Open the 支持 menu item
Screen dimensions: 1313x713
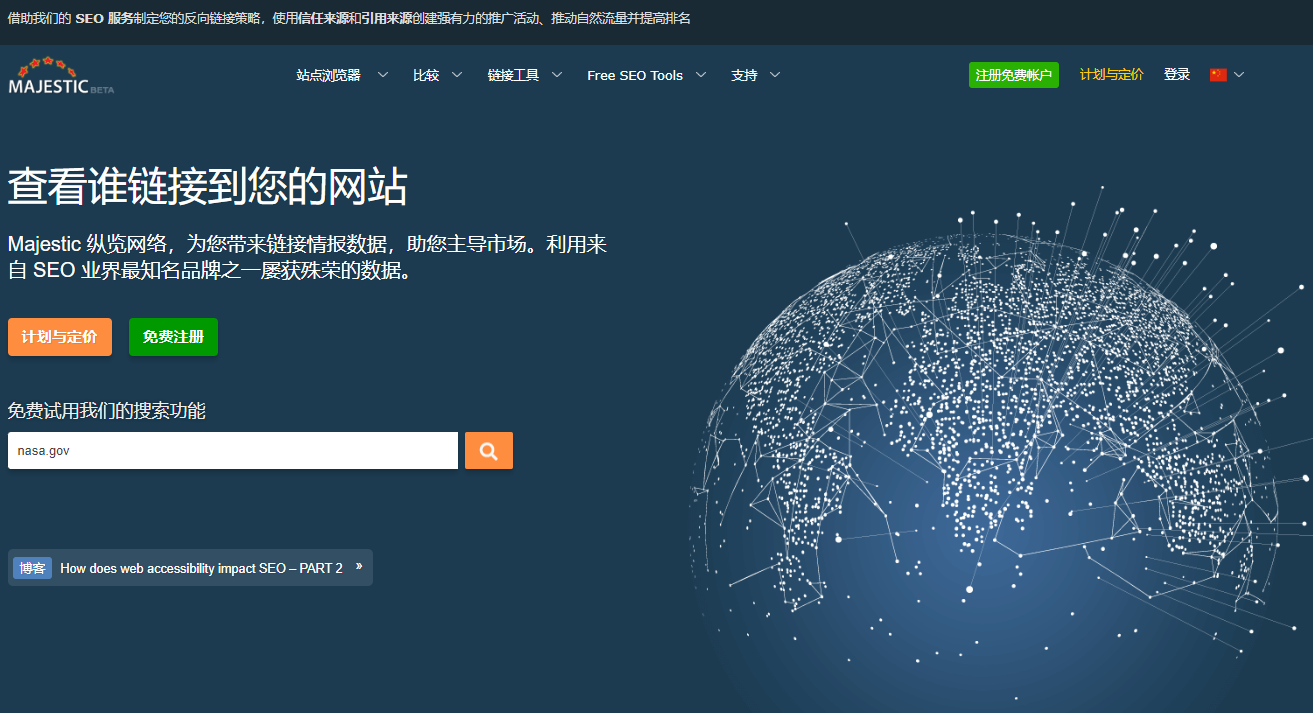point(744,75)
